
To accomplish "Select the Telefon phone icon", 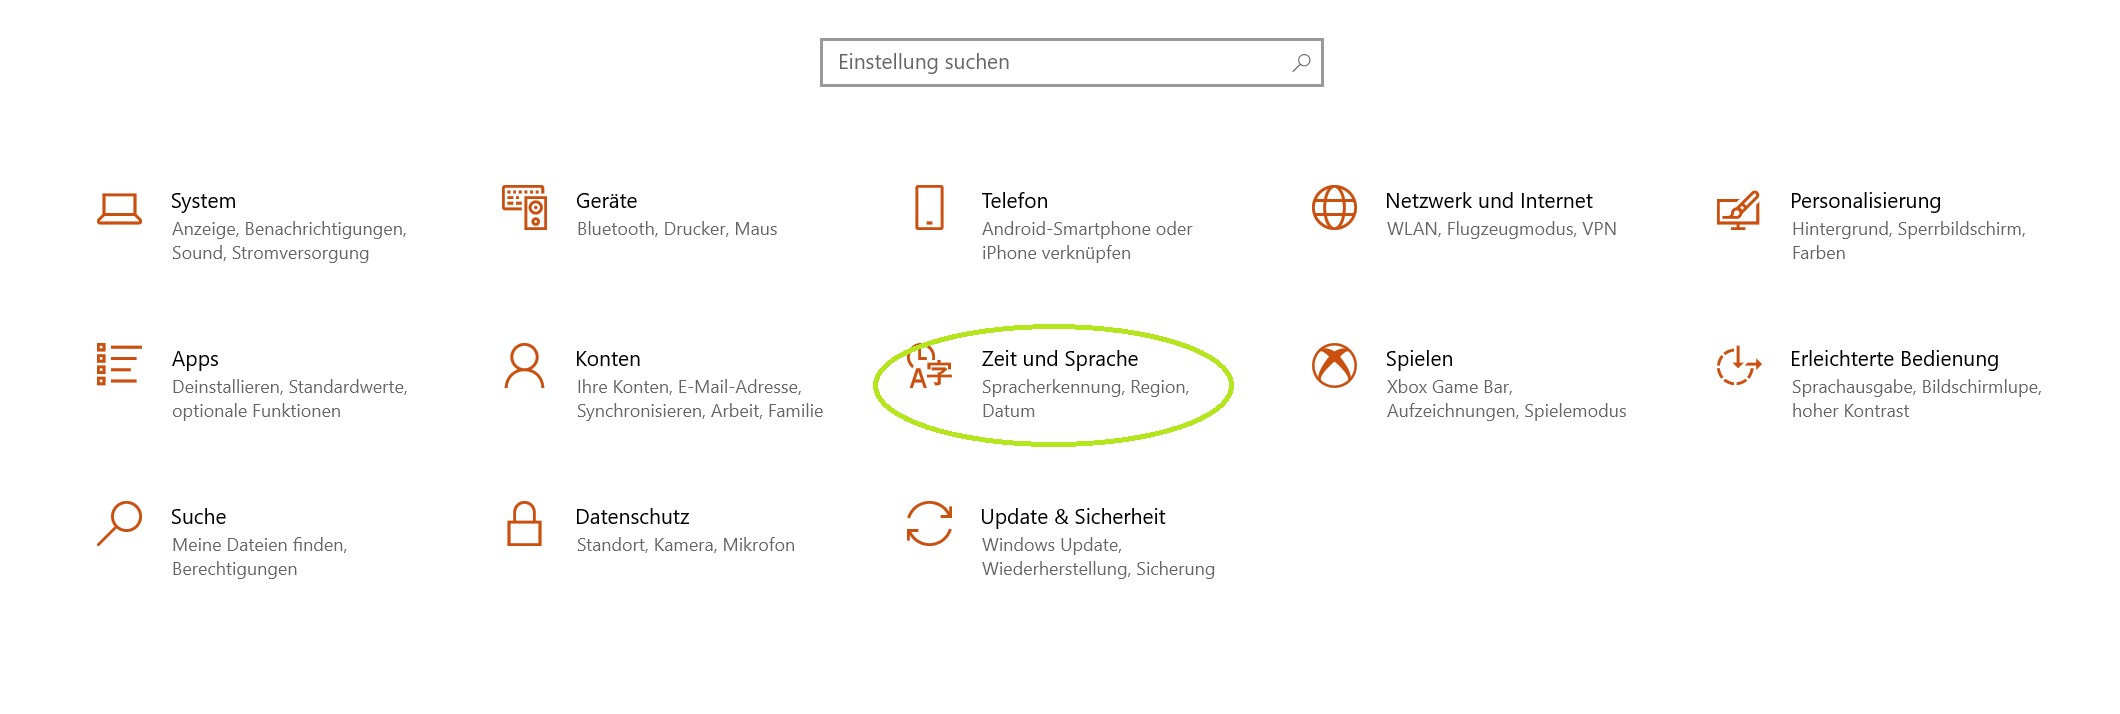I will click(929, 207).
